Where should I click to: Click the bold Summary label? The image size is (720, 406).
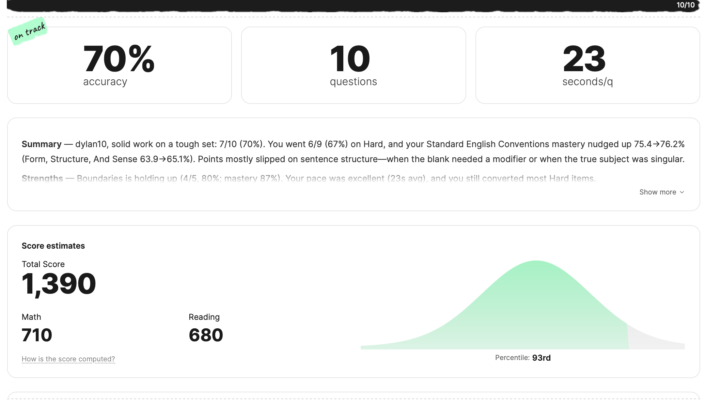pyautogui.click(x=42, y=144)
